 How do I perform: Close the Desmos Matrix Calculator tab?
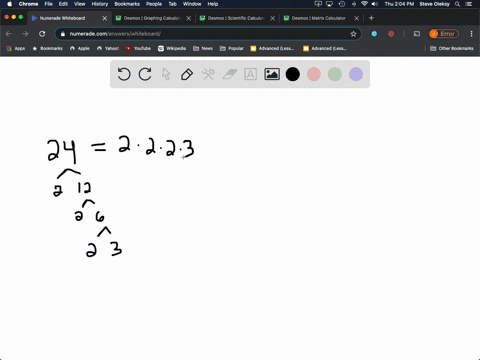click(357, 18)
